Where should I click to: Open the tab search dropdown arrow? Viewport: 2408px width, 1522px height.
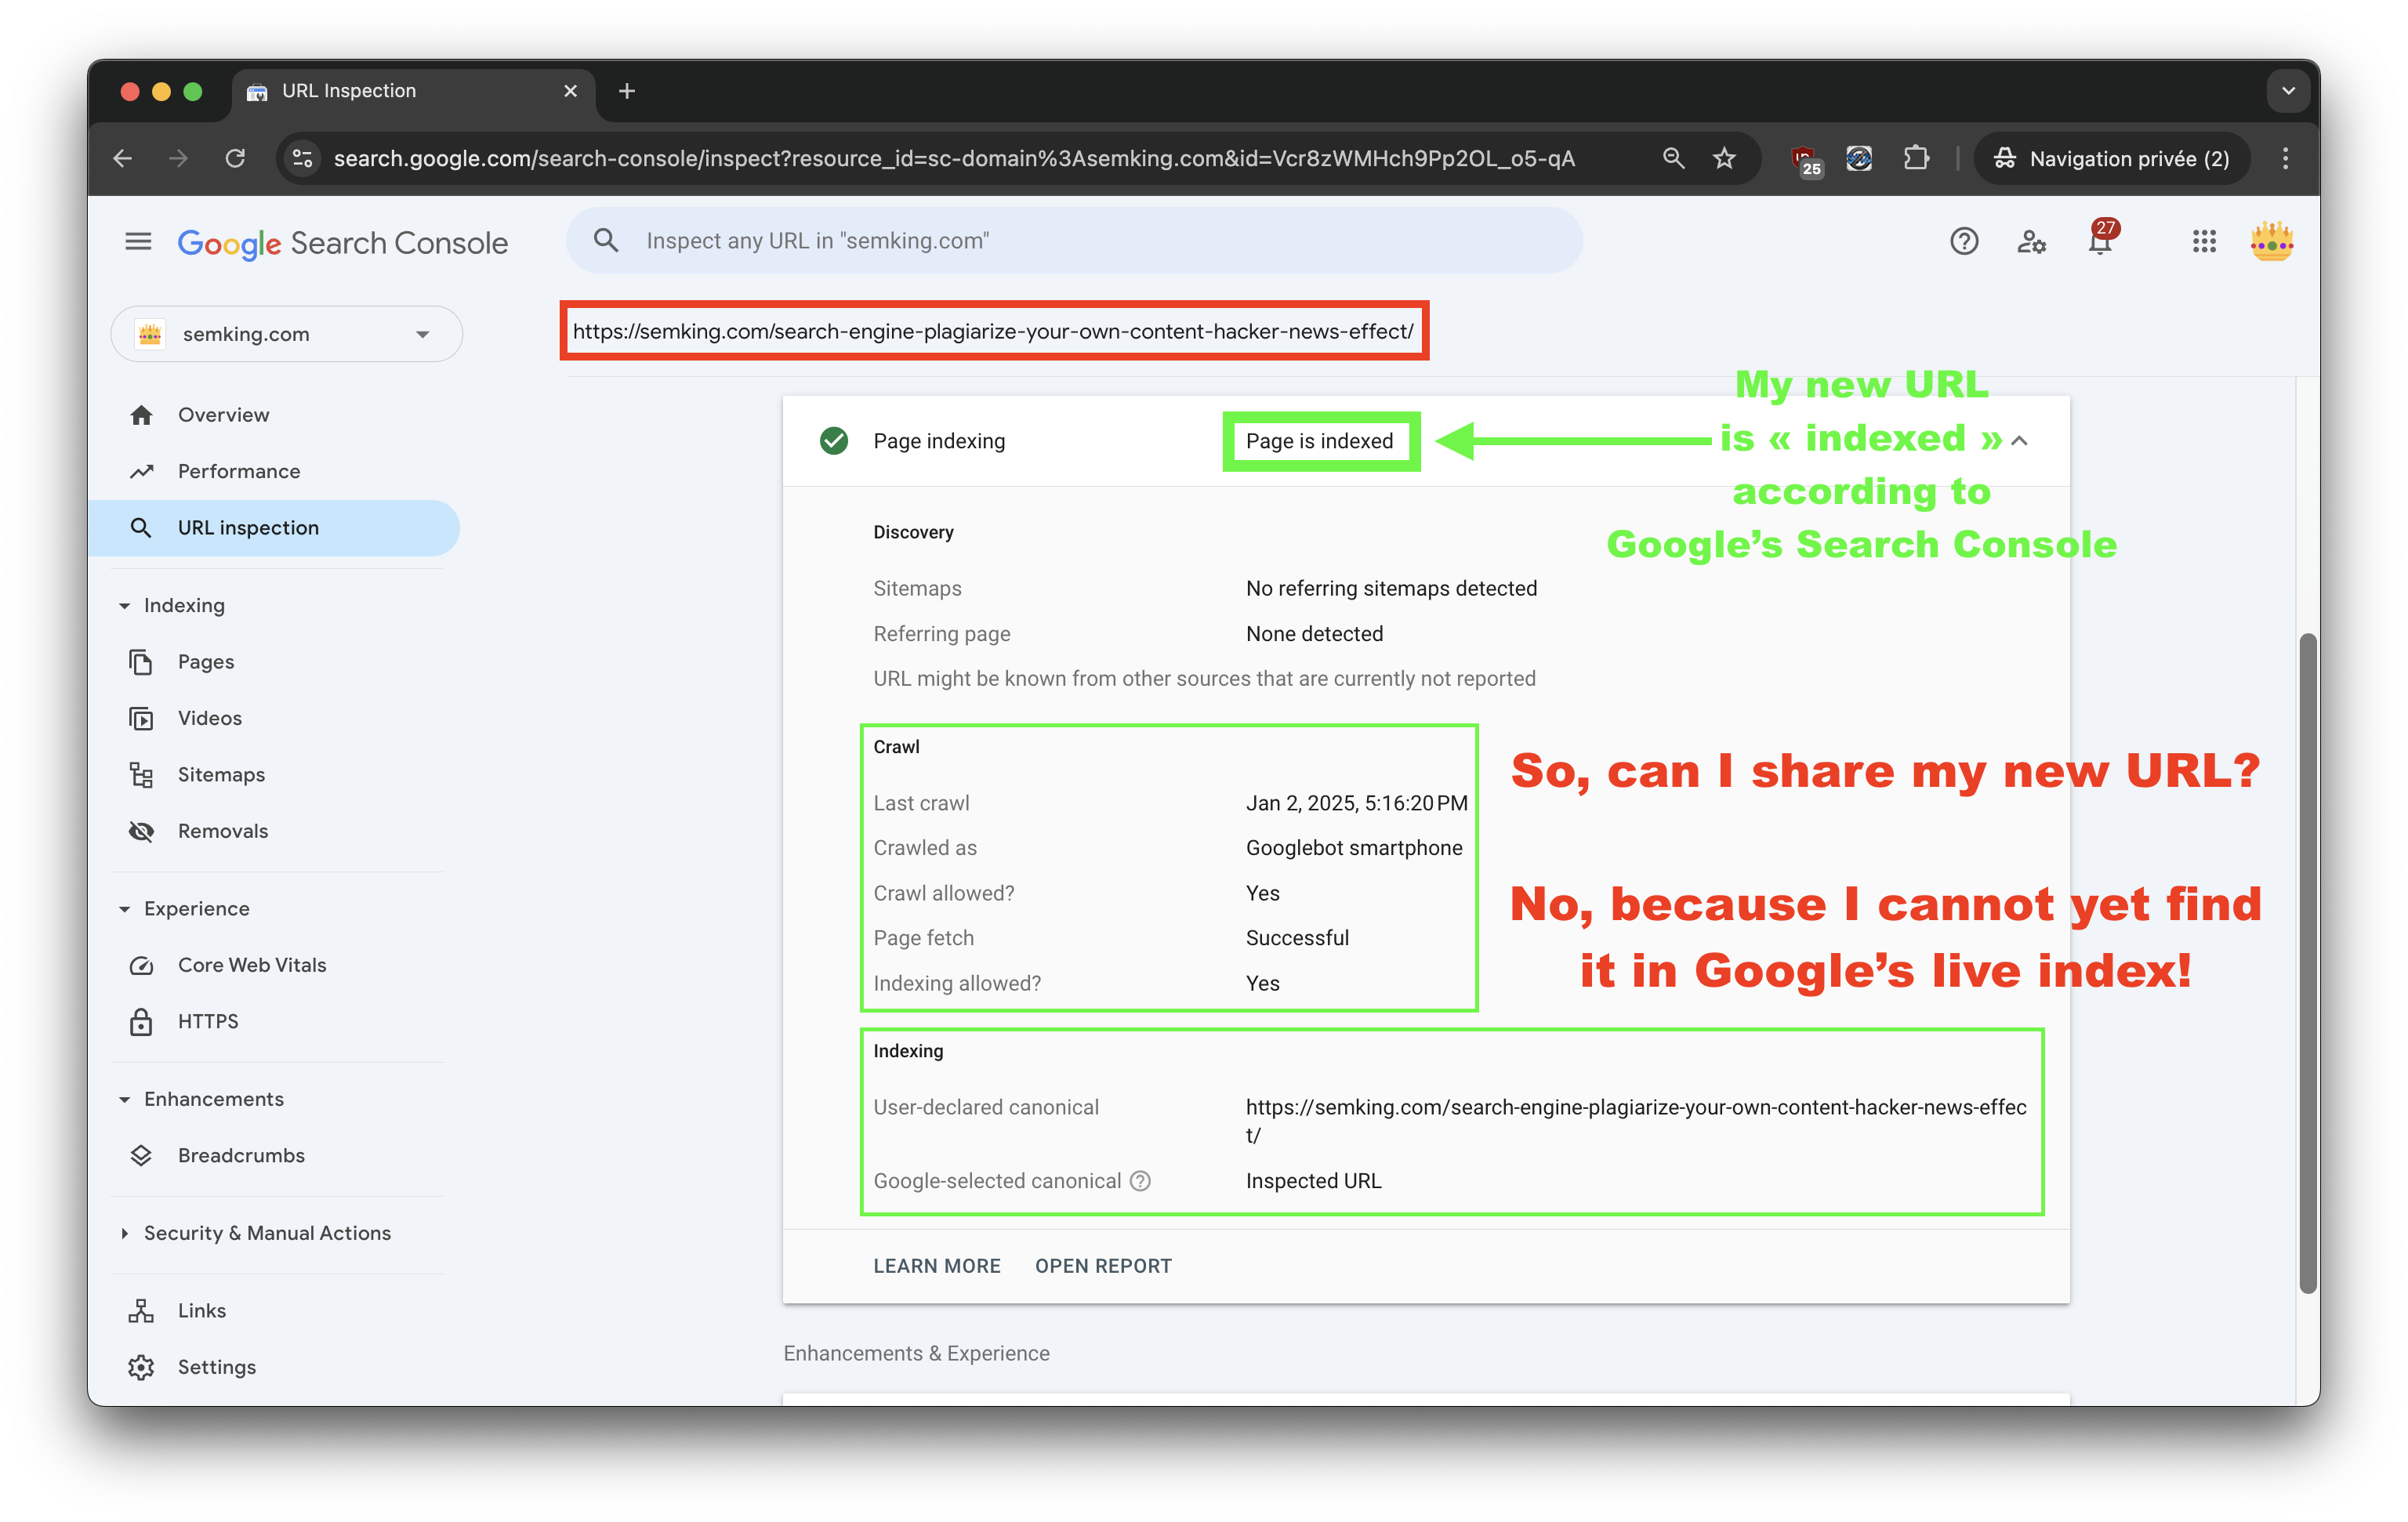2288,91
